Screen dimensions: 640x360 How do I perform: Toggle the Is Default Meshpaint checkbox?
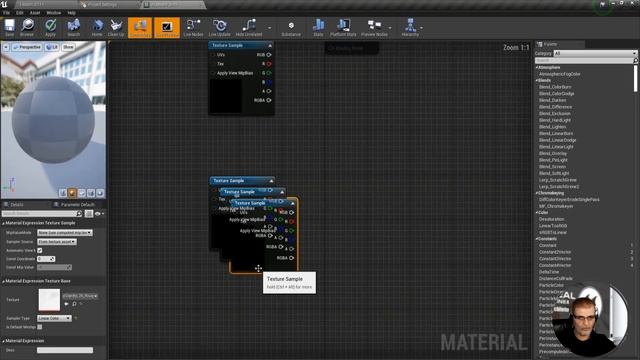tap(40, 327)
